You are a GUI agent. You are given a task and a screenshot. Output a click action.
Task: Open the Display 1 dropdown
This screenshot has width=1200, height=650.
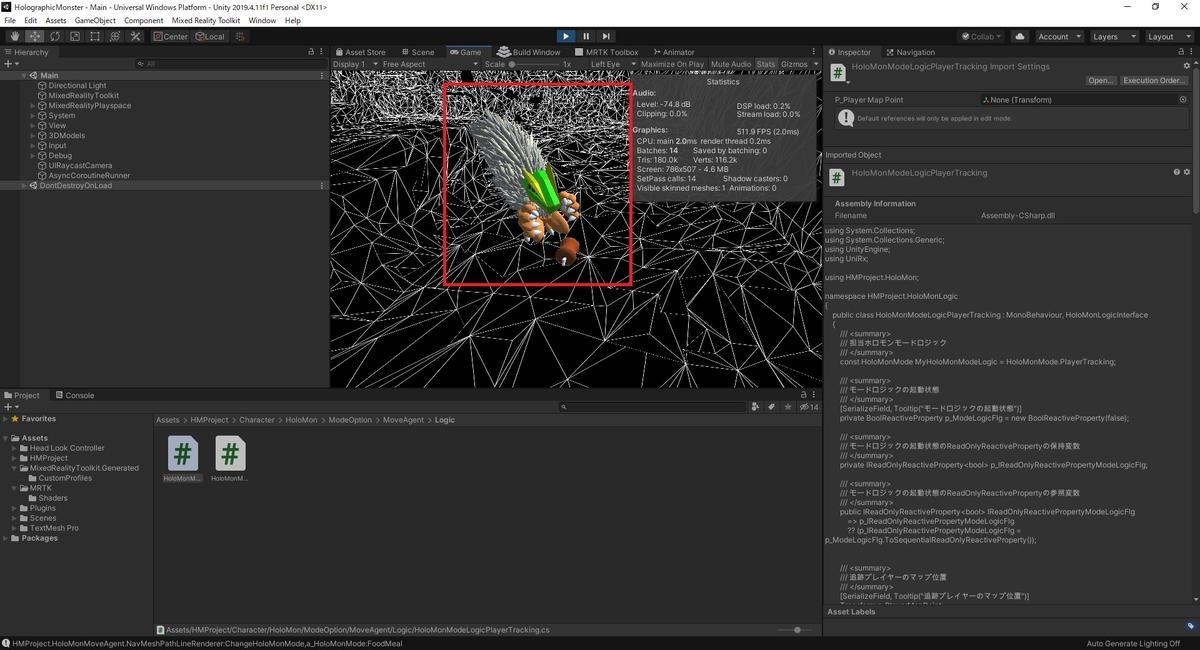355,64
